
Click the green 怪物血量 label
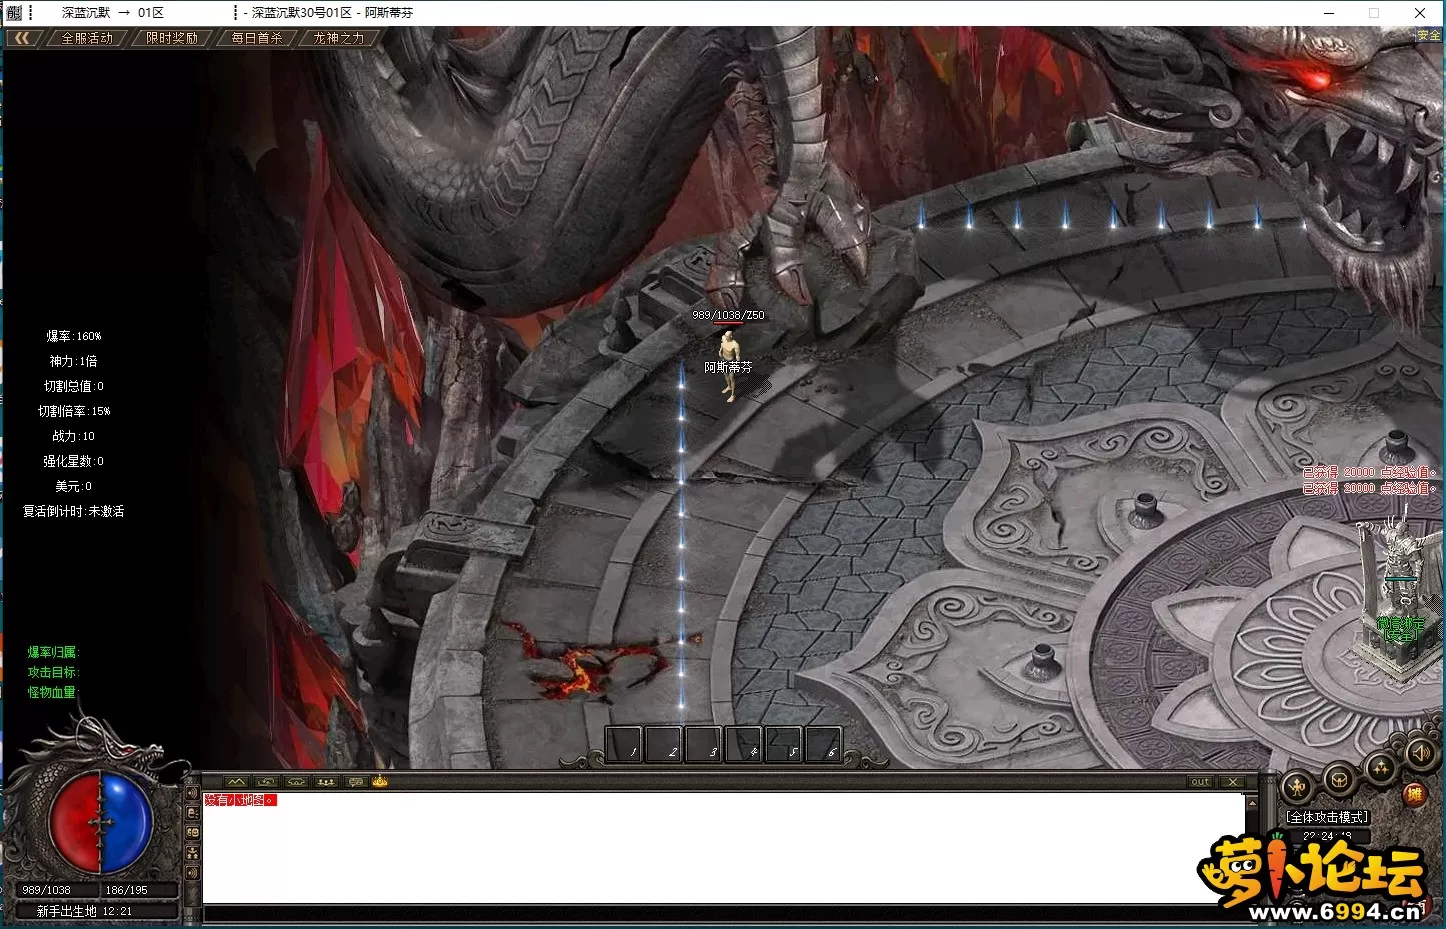pos(52,692)
